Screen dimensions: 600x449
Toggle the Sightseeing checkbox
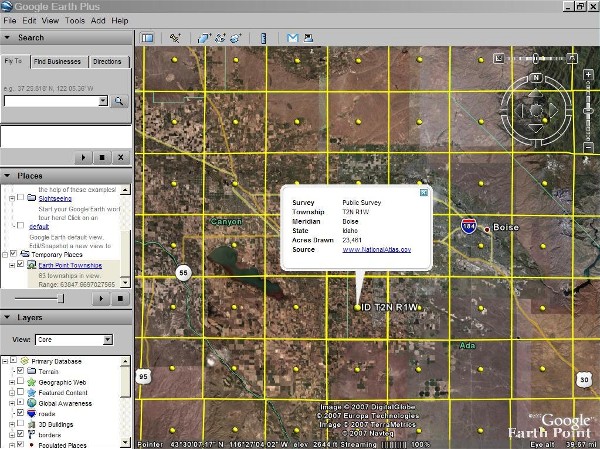click(21, 198)
